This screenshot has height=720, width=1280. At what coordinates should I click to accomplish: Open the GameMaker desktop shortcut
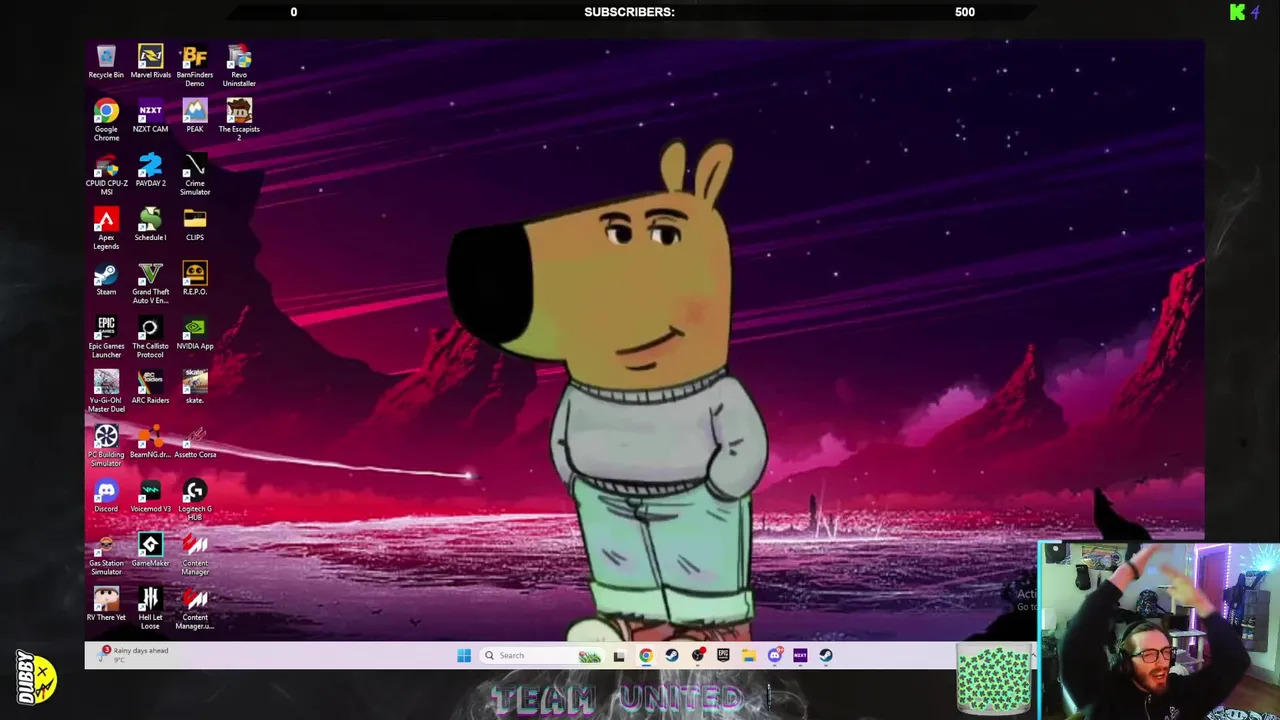click(x=150, y=549)
